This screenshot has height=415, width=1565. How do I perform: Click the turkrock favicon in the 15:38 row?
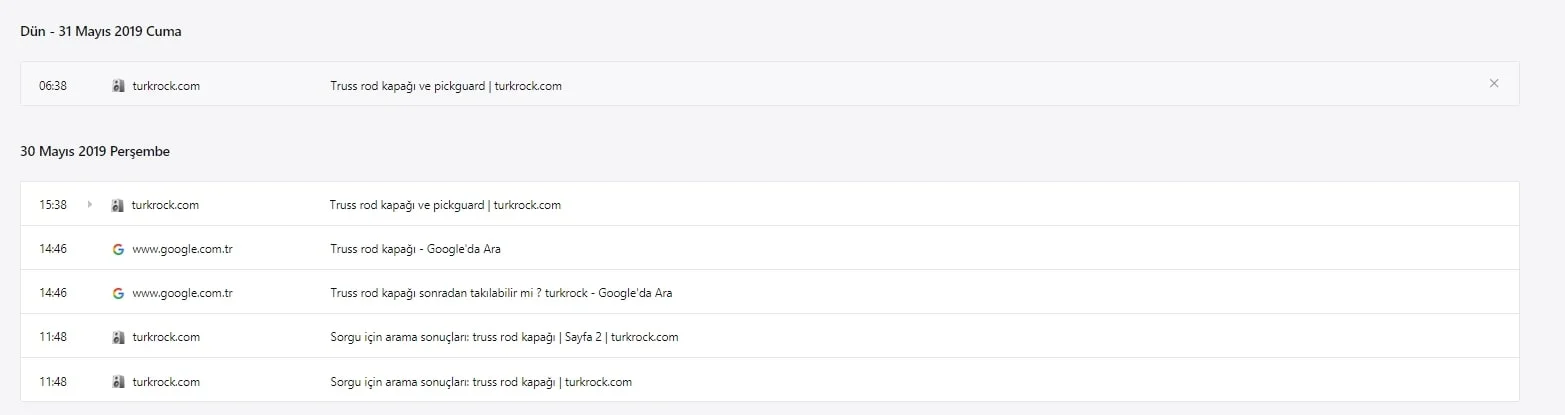[118, 205]
